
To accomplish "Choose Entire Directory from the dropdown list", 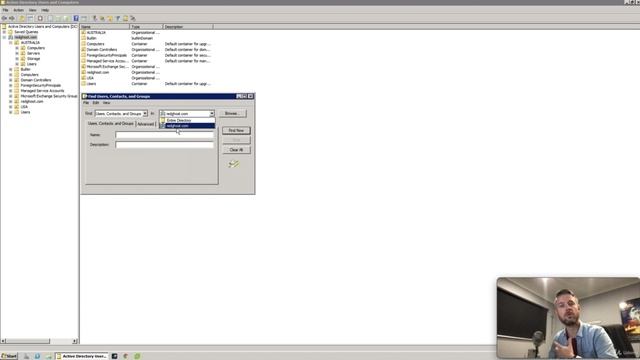I will (187, 120).
